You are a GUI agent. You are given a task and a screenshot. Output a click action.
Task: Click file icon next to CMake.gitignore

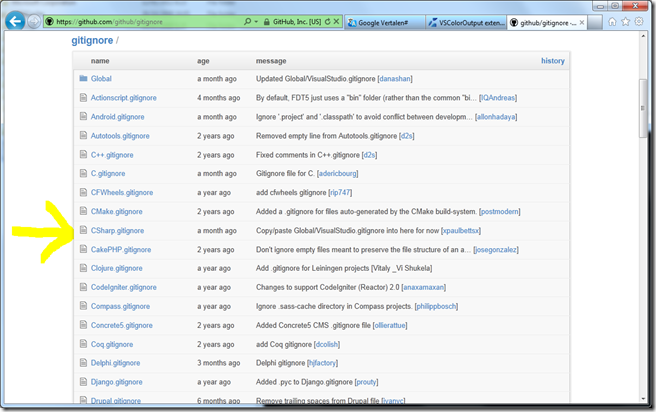pos(83,211)
